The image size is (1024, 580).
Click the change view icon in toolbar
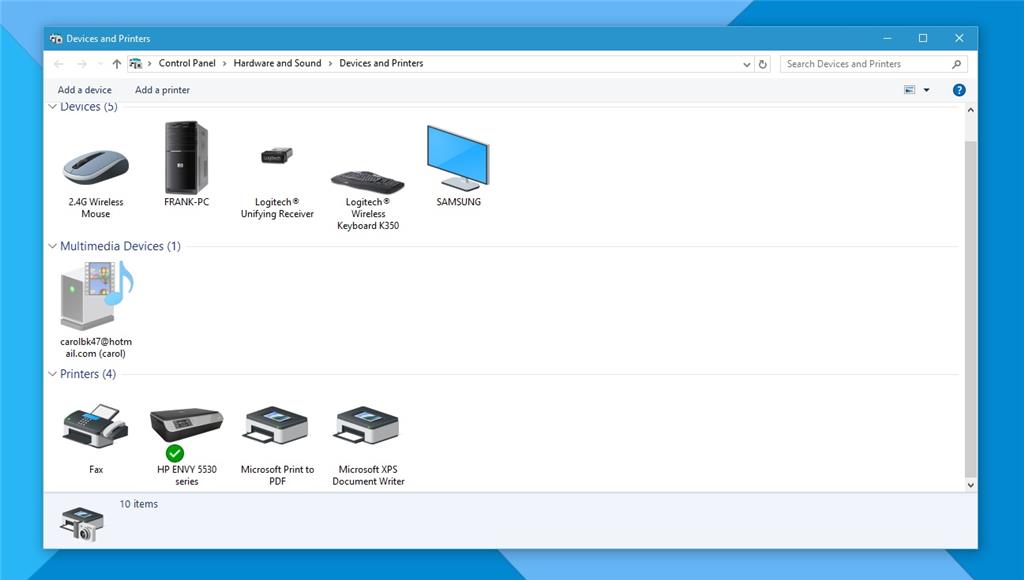[x=909, y=89]
